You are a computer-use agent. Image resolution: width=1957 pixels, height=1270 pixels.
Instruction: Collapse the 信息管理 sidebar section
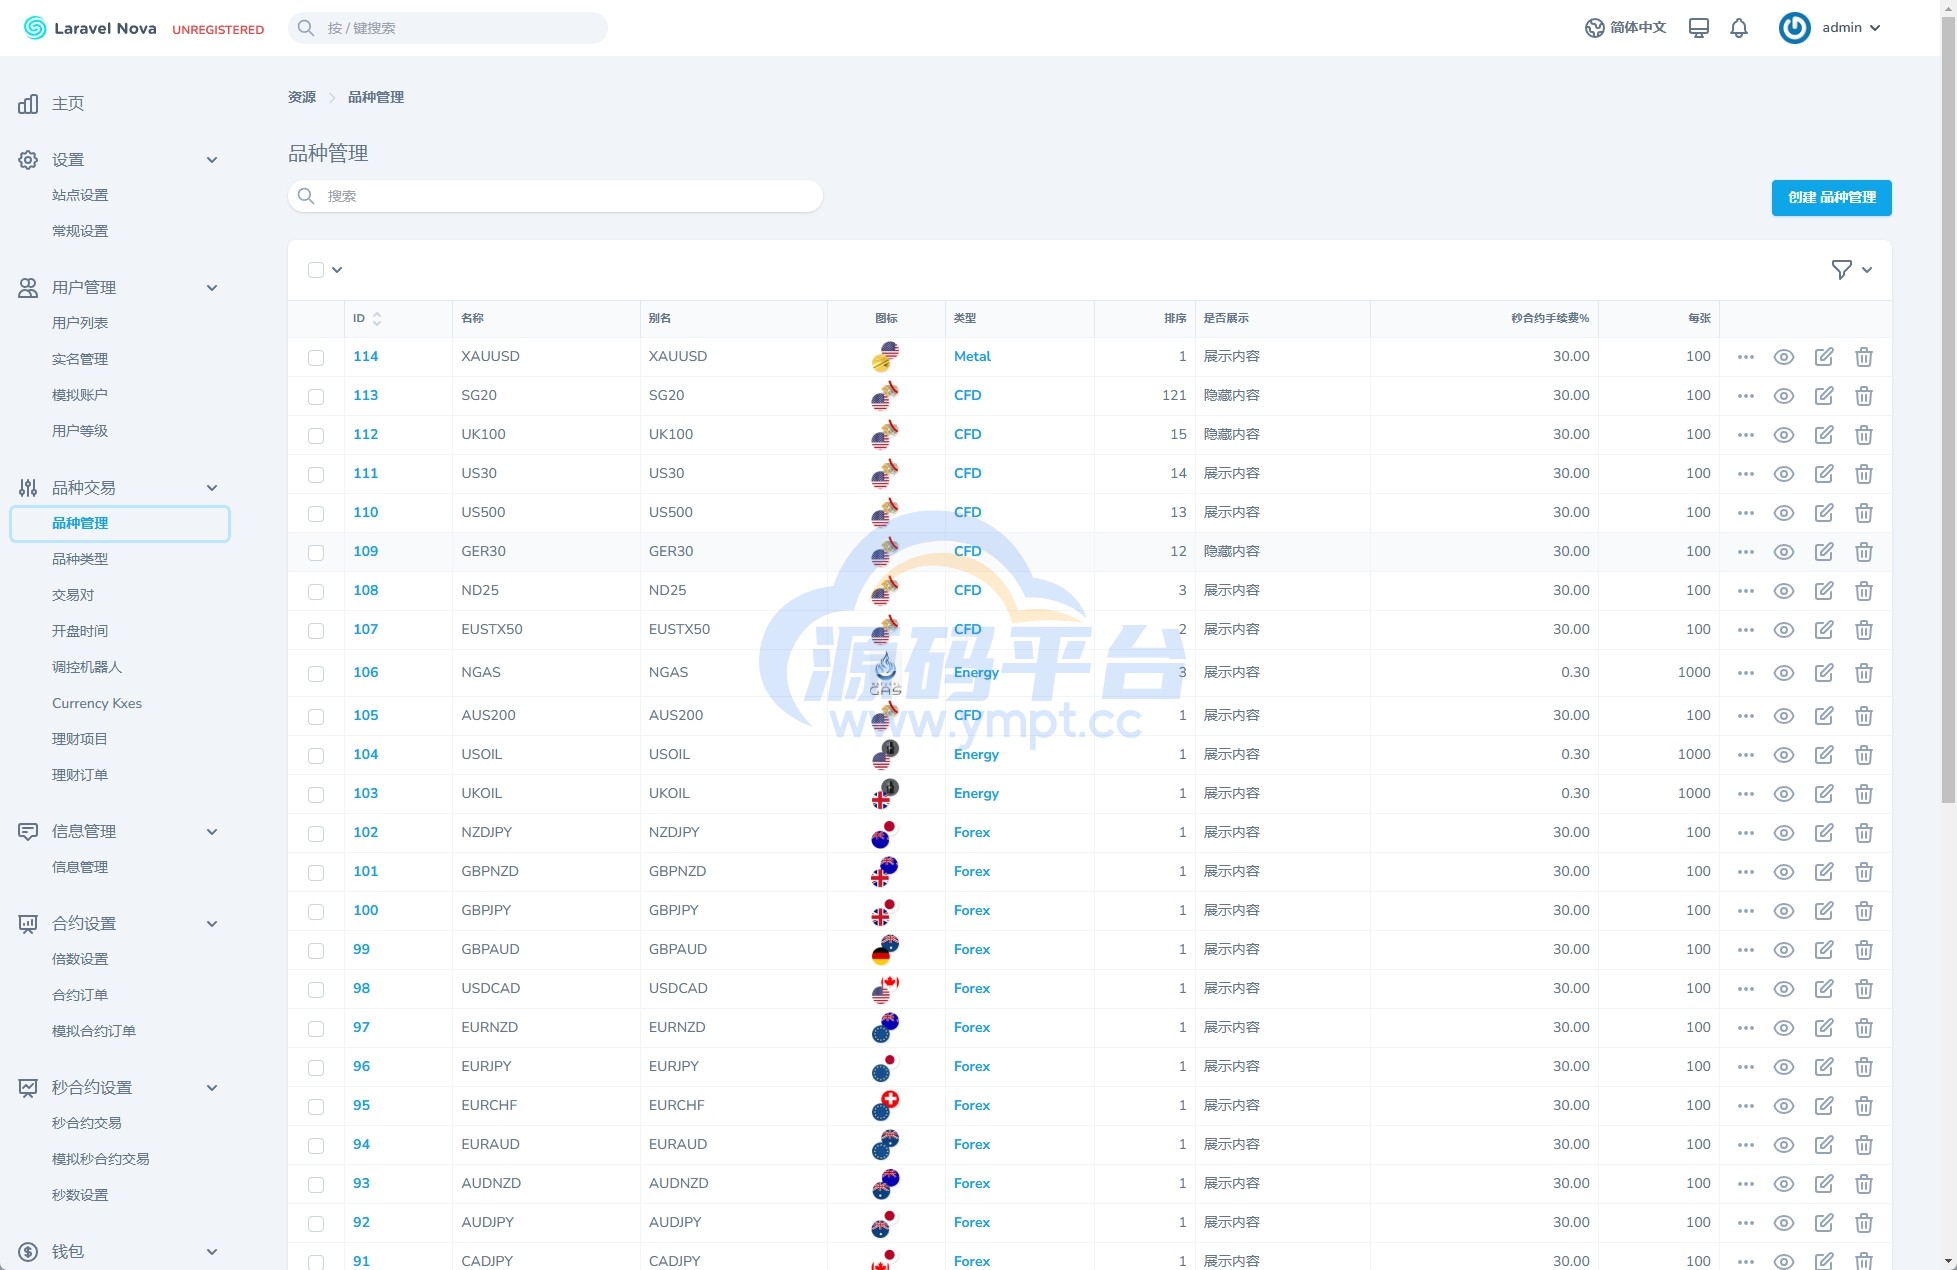(x=212, y=832)
